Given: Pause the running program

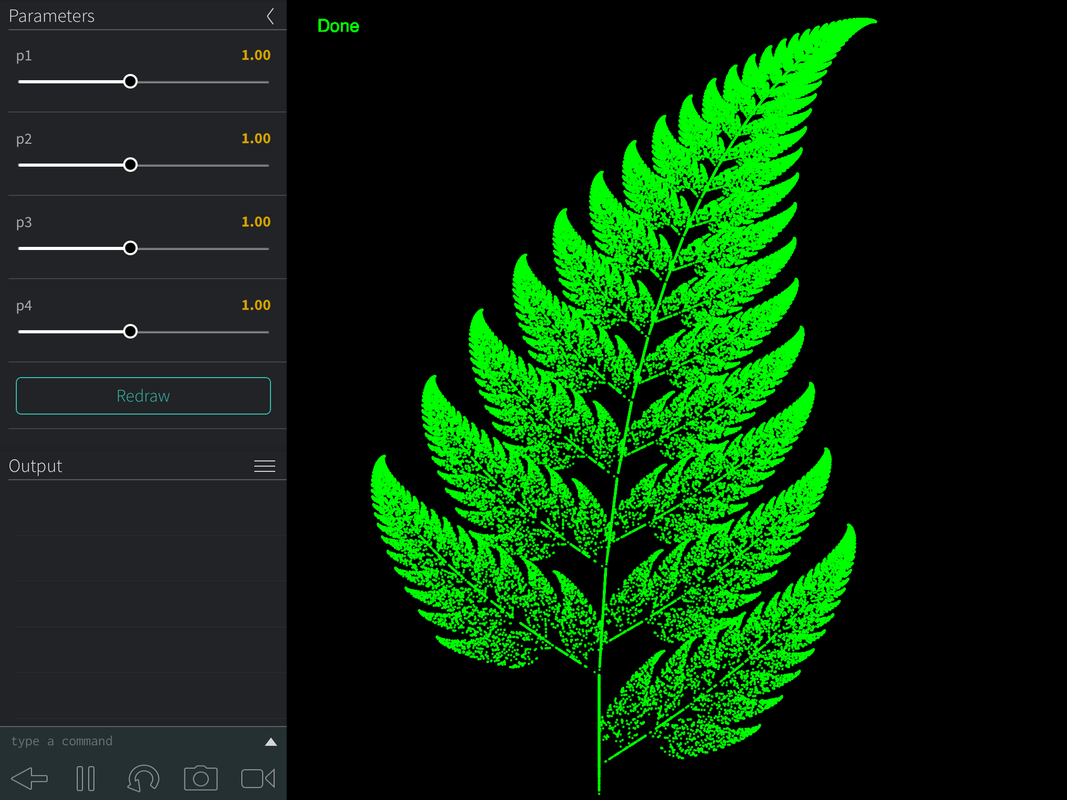Looking at the screenshot, I should pyautogui.click(x=86, y=778).
